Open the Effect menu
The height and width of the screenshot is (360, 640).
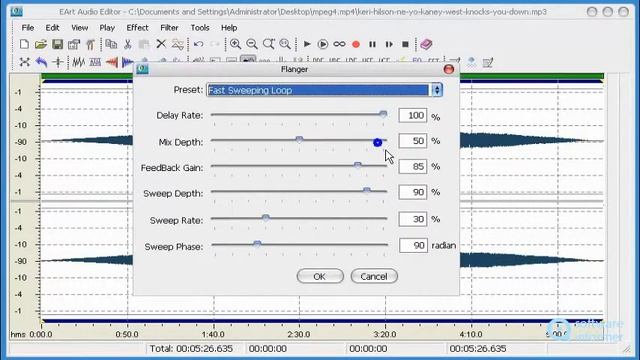point(138,28)
